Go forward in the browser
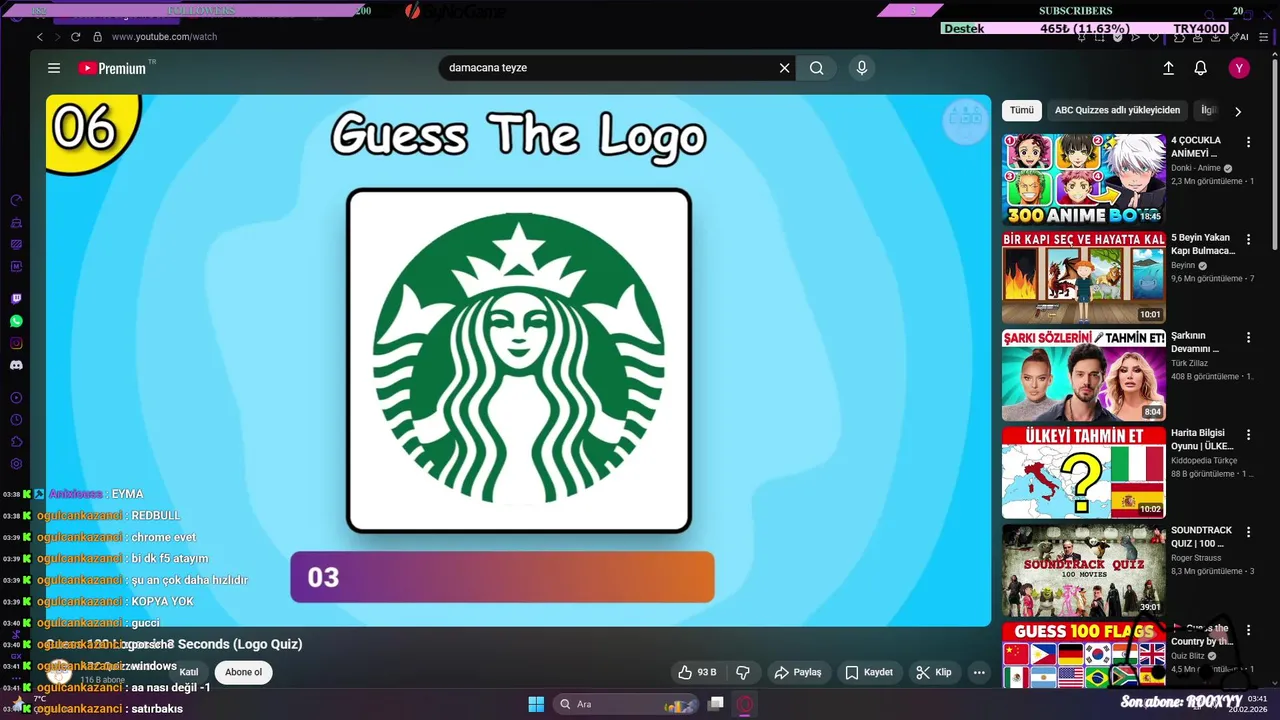Screen dimensions: 1280x720 pos(58,37)
